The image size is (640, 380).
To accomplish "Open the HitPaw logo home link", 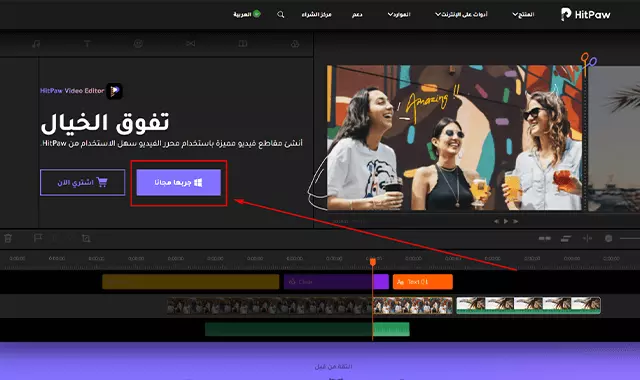I will pyautogui.click(x=585, y=14).
